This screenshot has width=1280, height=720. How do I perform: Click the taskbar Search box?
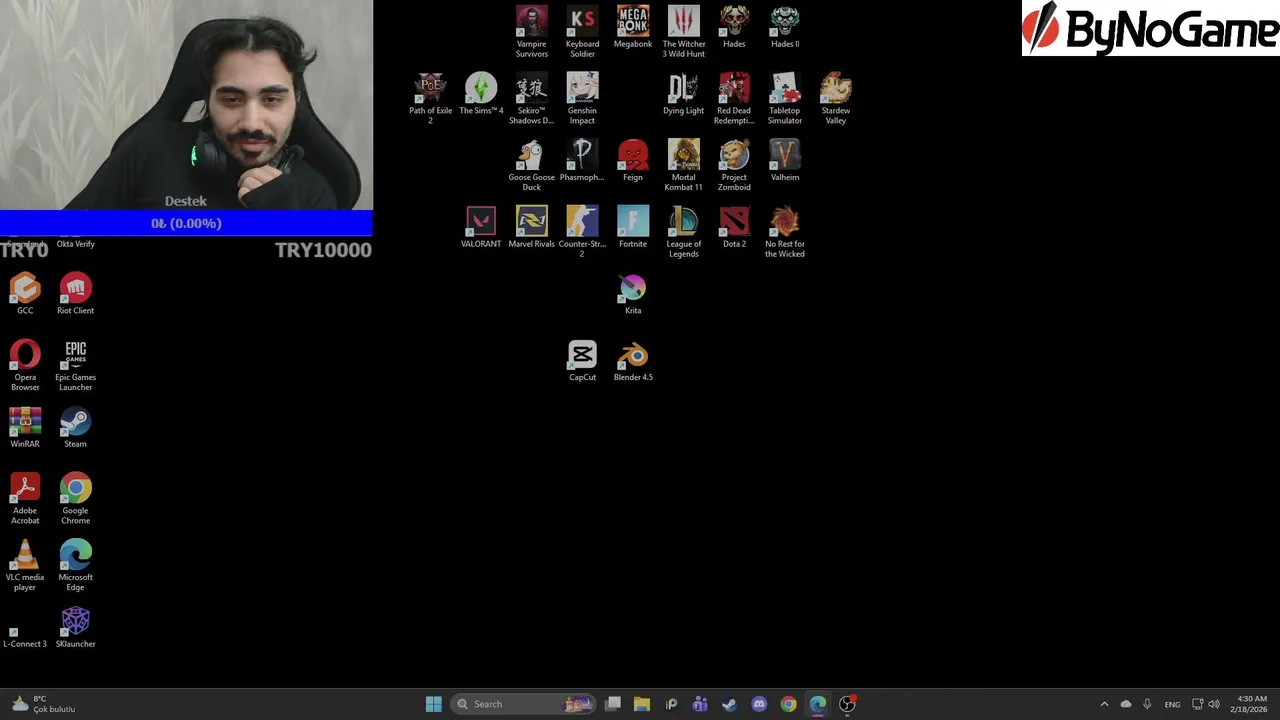[523, 704]
